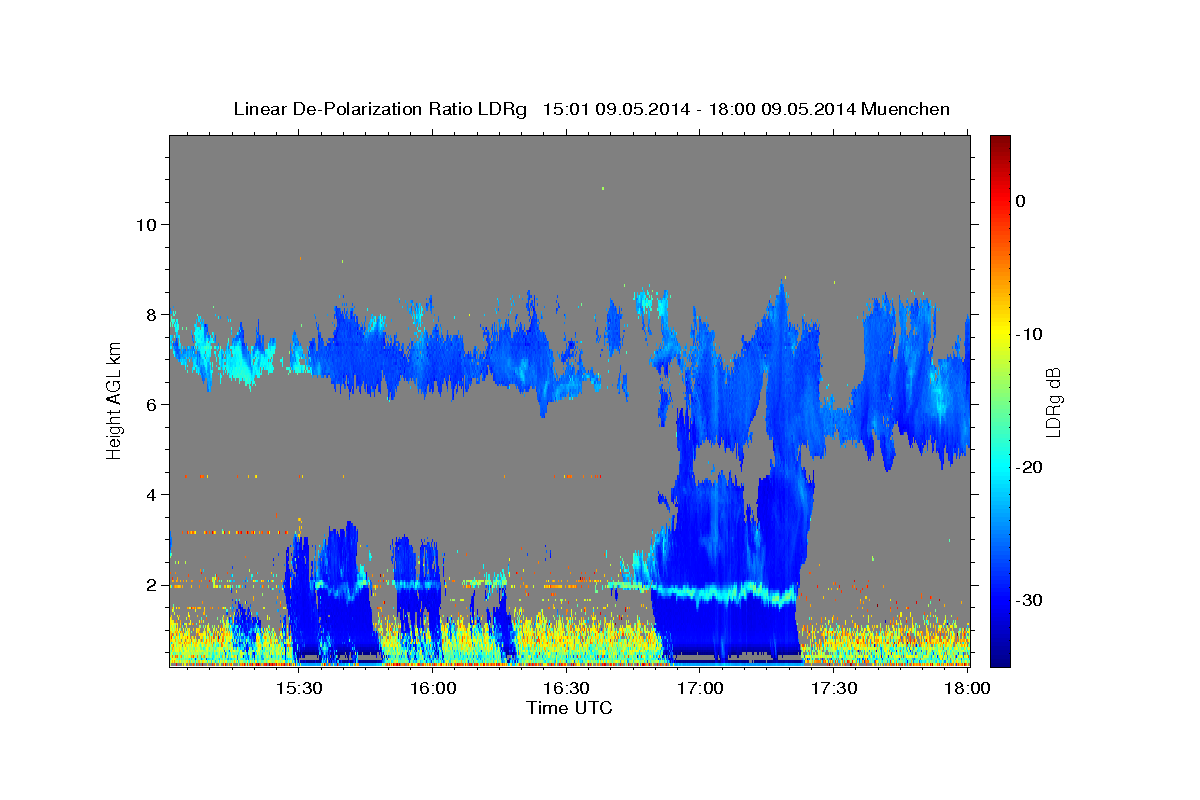
Task: Click the plot title 'Linear De-Polarization Ratio LDRg'
Action: pos(379,109)
